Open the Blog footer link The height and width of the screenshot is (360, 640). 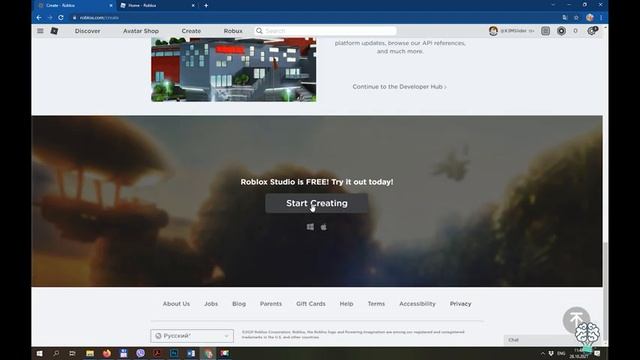(x=239, y=304)
